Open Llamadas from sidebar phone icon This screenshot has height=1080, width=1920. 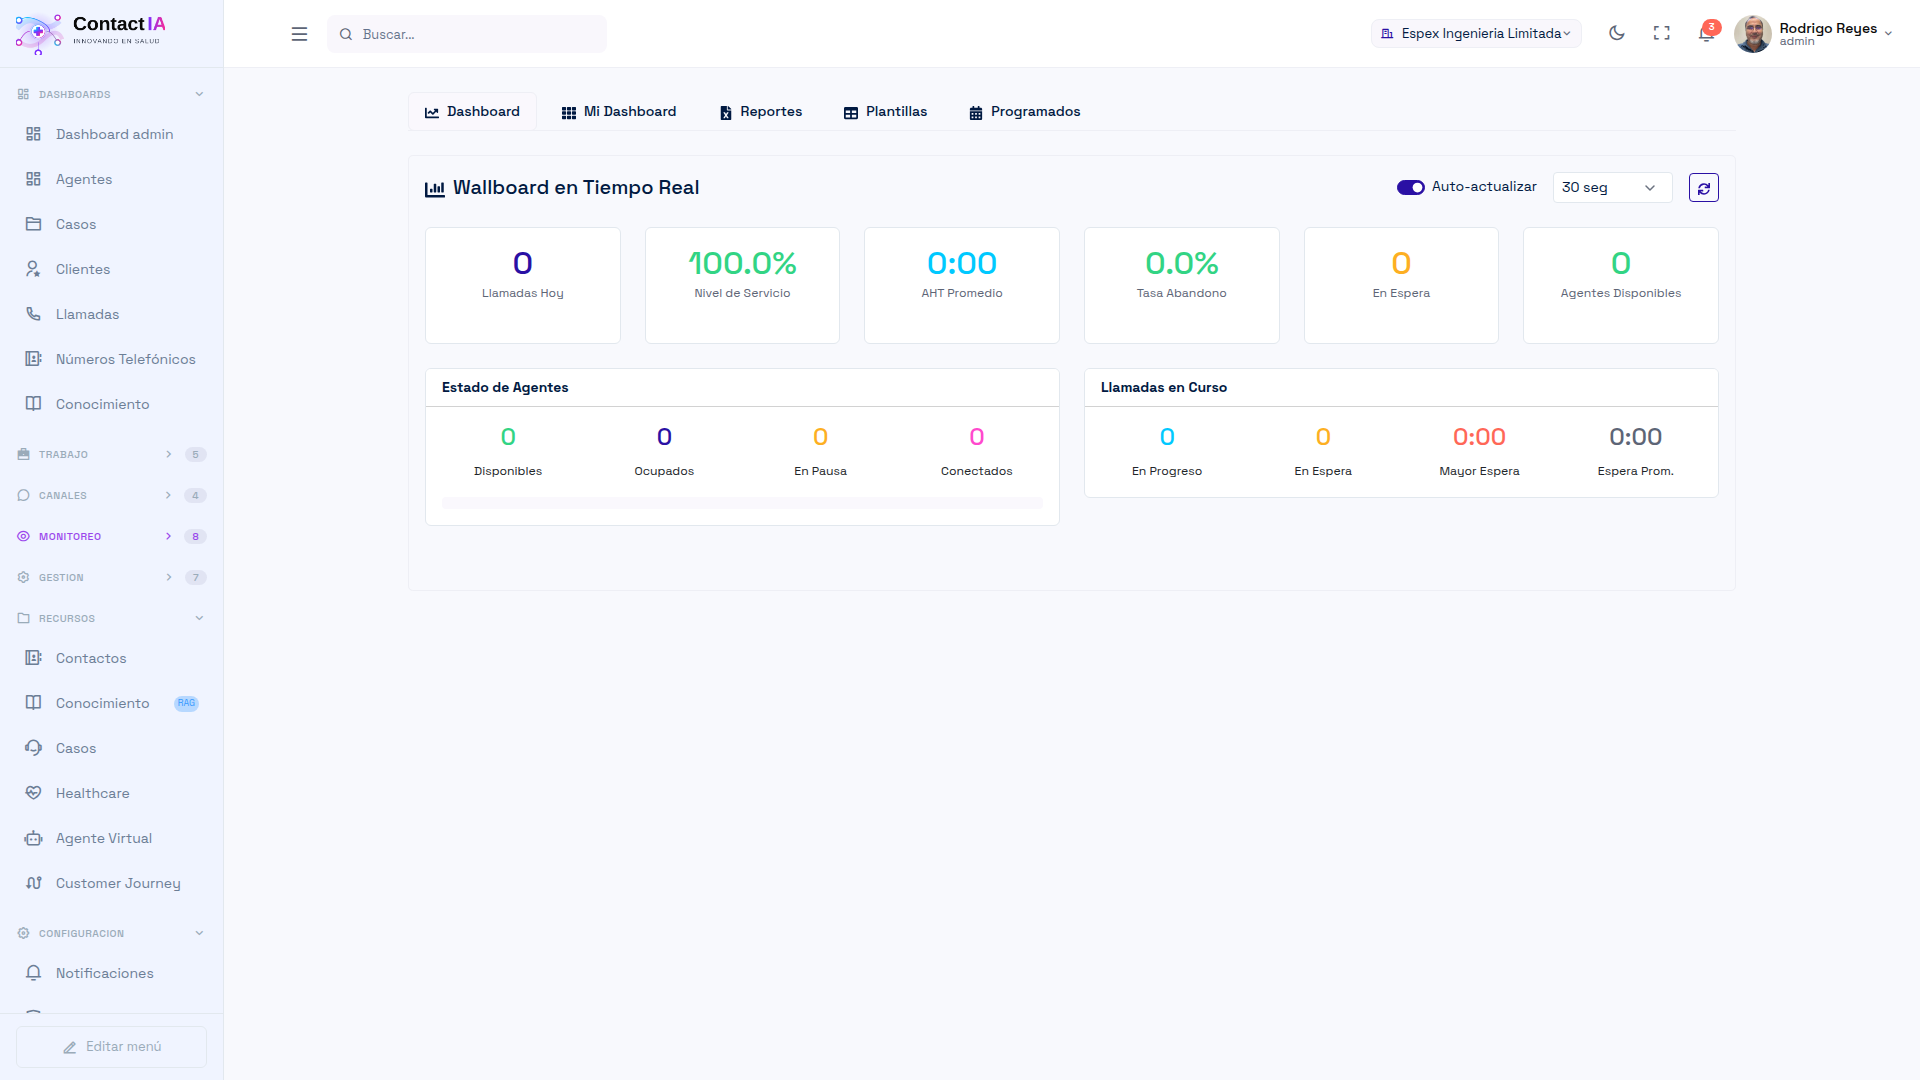pos(87,314)
